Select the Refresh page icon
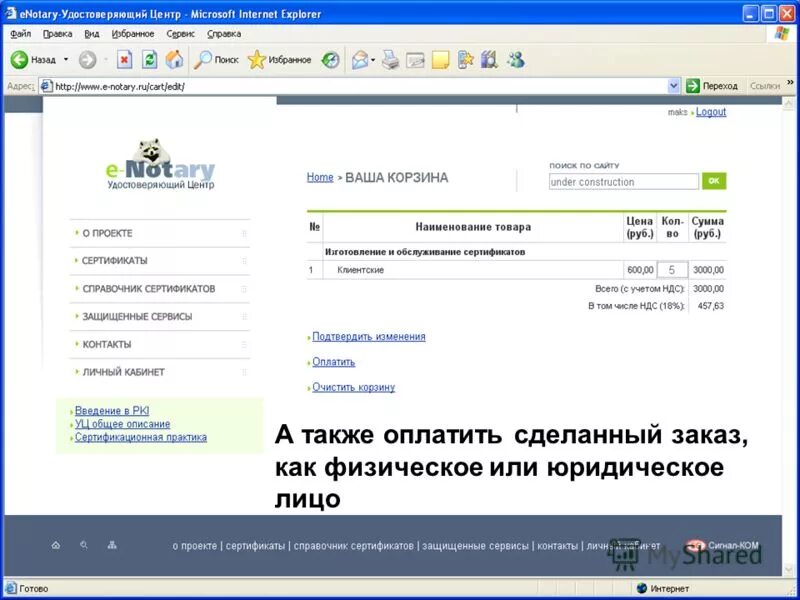The image size is (800, 600). (x=150, y=59)
